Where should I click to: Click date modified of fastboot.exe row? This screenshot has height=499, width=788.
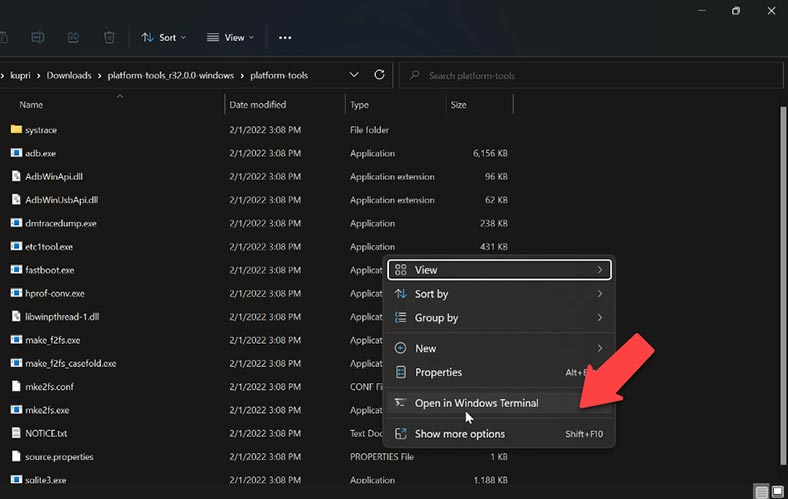point(265,270)
